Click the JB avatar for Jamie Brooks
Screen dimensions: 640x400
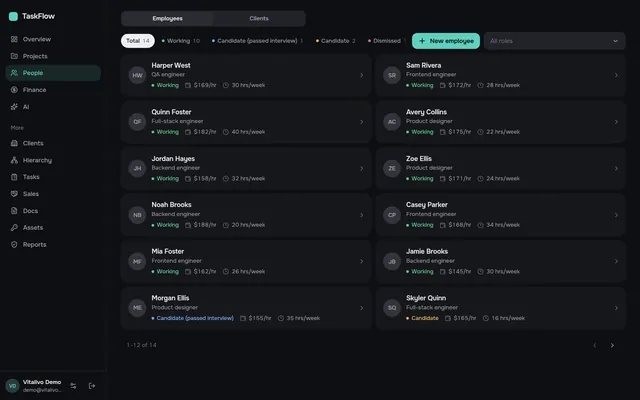tap(392, 261)
